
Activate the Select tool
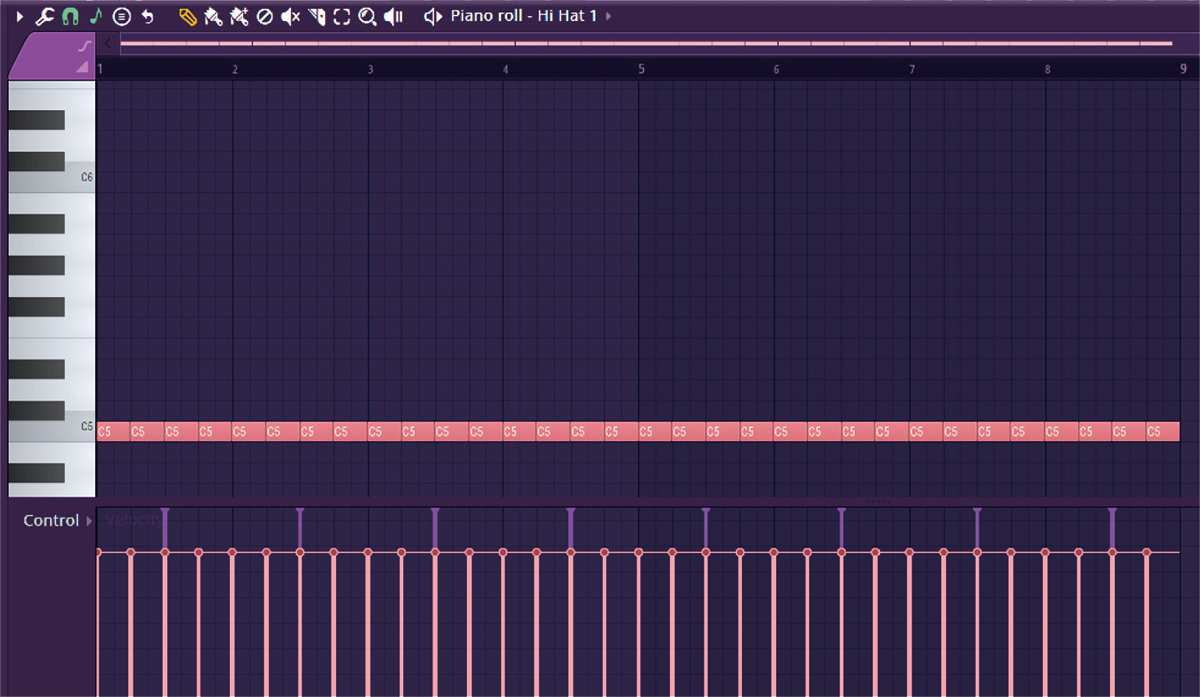[341, 15]
